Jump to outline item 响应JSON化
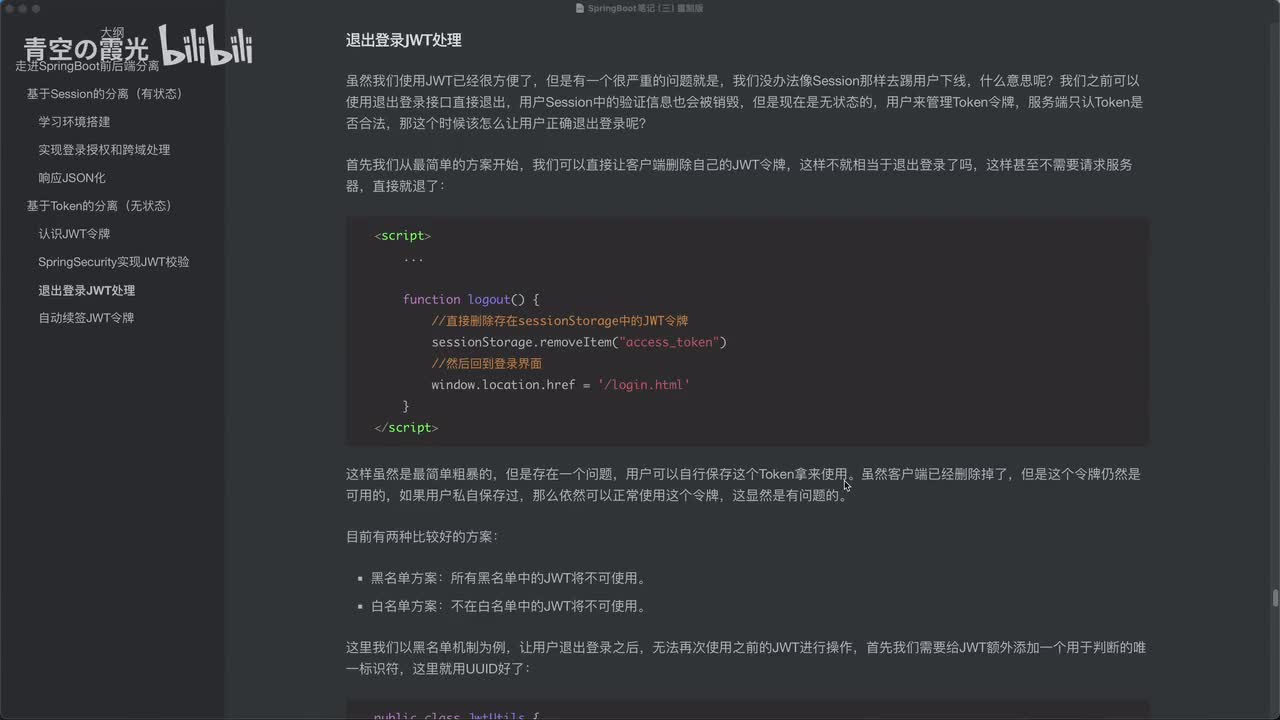The width and height of the screenshot is (1280, 720). [72, 178]
